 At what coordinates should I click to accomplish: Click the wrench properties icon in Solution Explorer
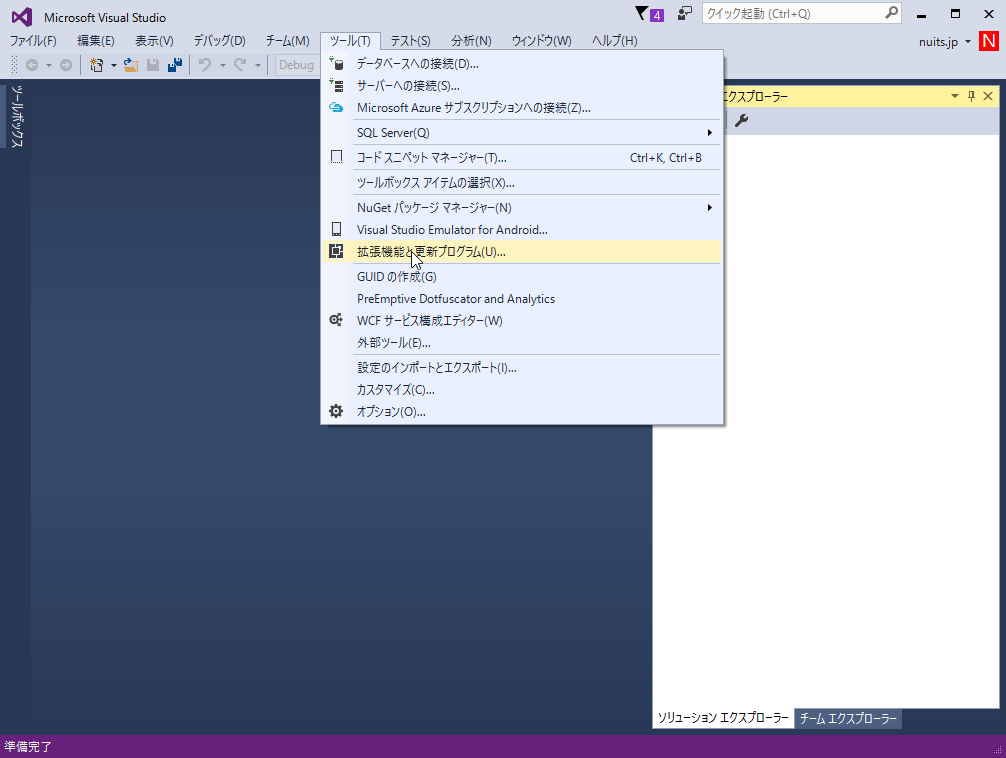click(741, 120)
